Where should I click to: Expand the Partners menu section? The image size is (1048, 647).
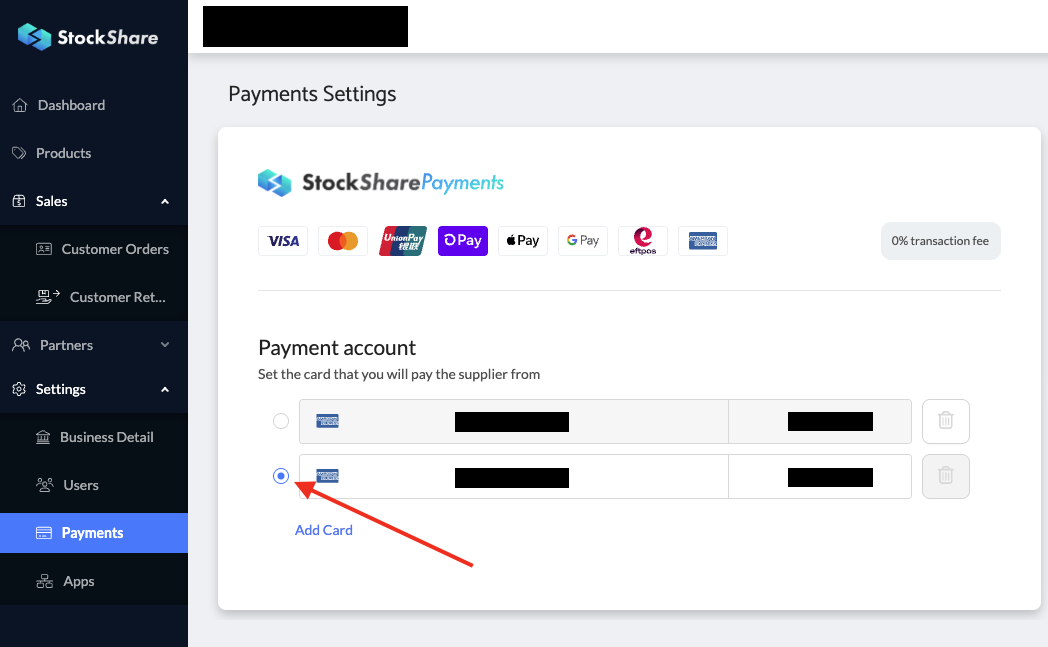click(x=165, y=345)
